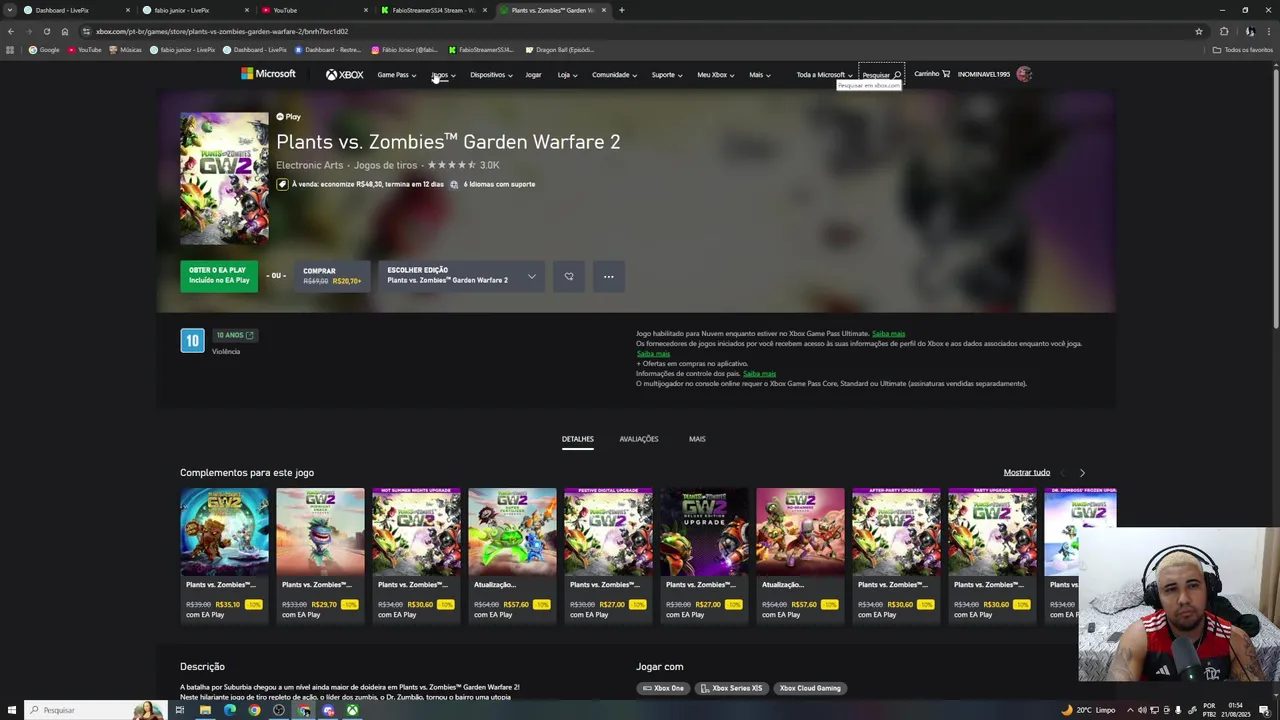Open Xbox app from the taskbar

(353, 710)
